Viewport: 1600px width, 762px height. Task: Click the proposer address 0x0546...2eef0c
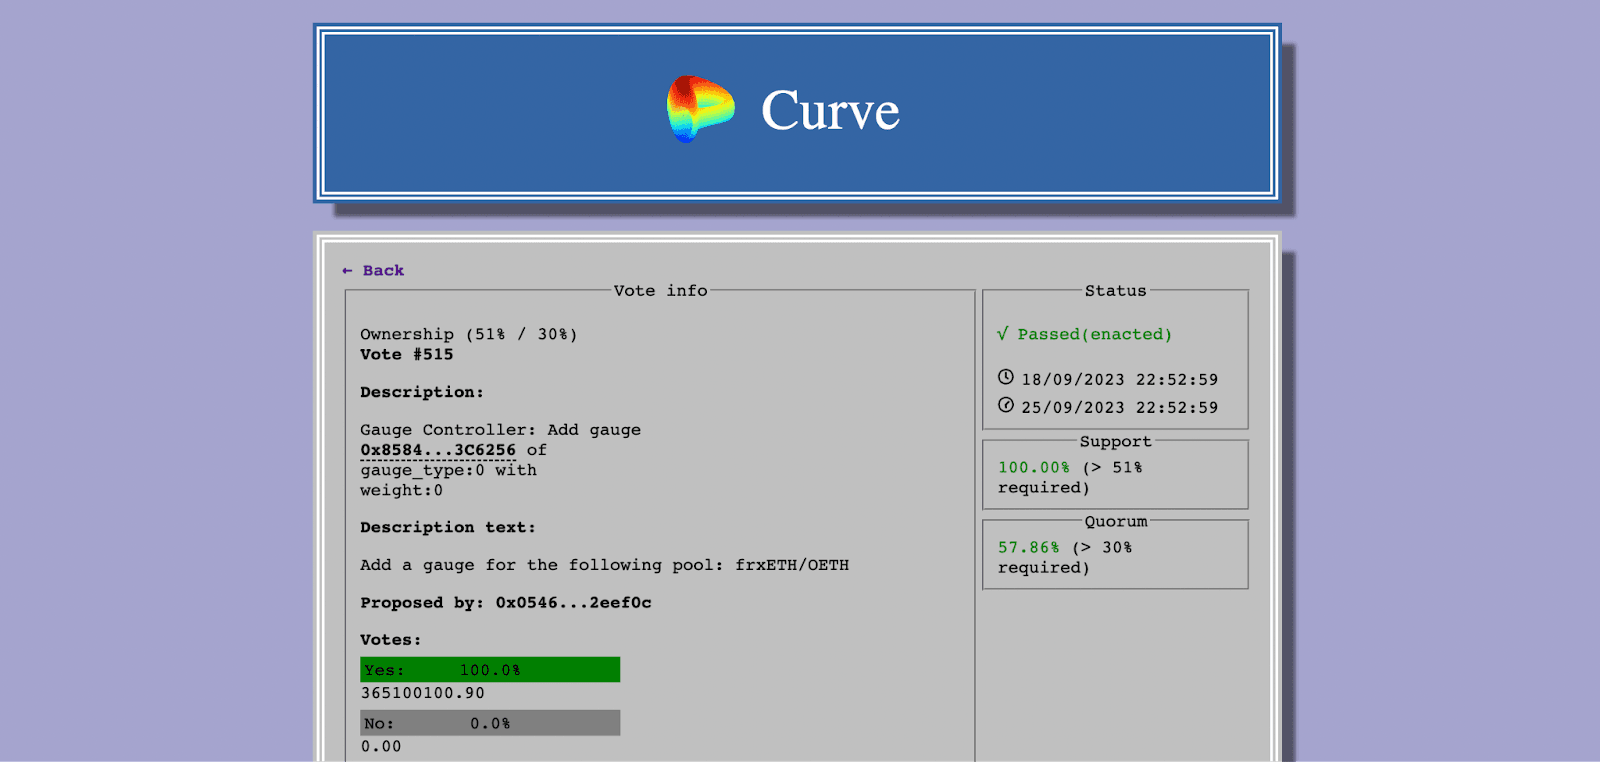tap(574, 602)
